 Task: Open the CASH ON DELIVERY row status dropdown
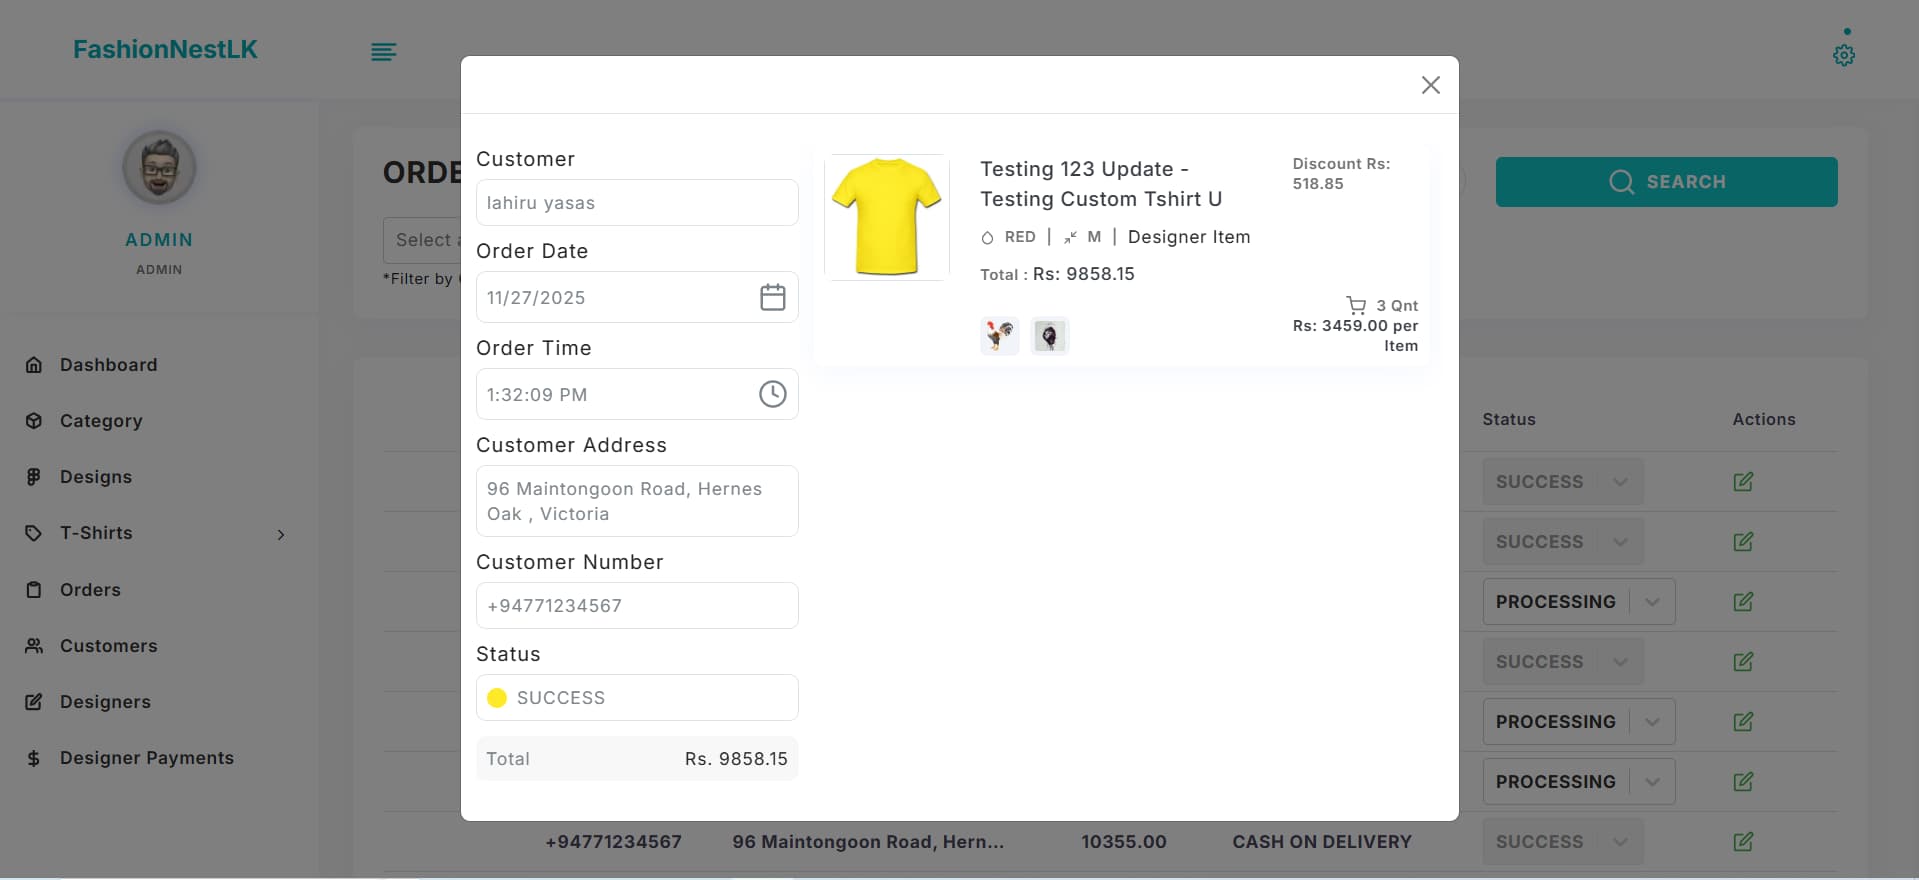[1563, 842]
